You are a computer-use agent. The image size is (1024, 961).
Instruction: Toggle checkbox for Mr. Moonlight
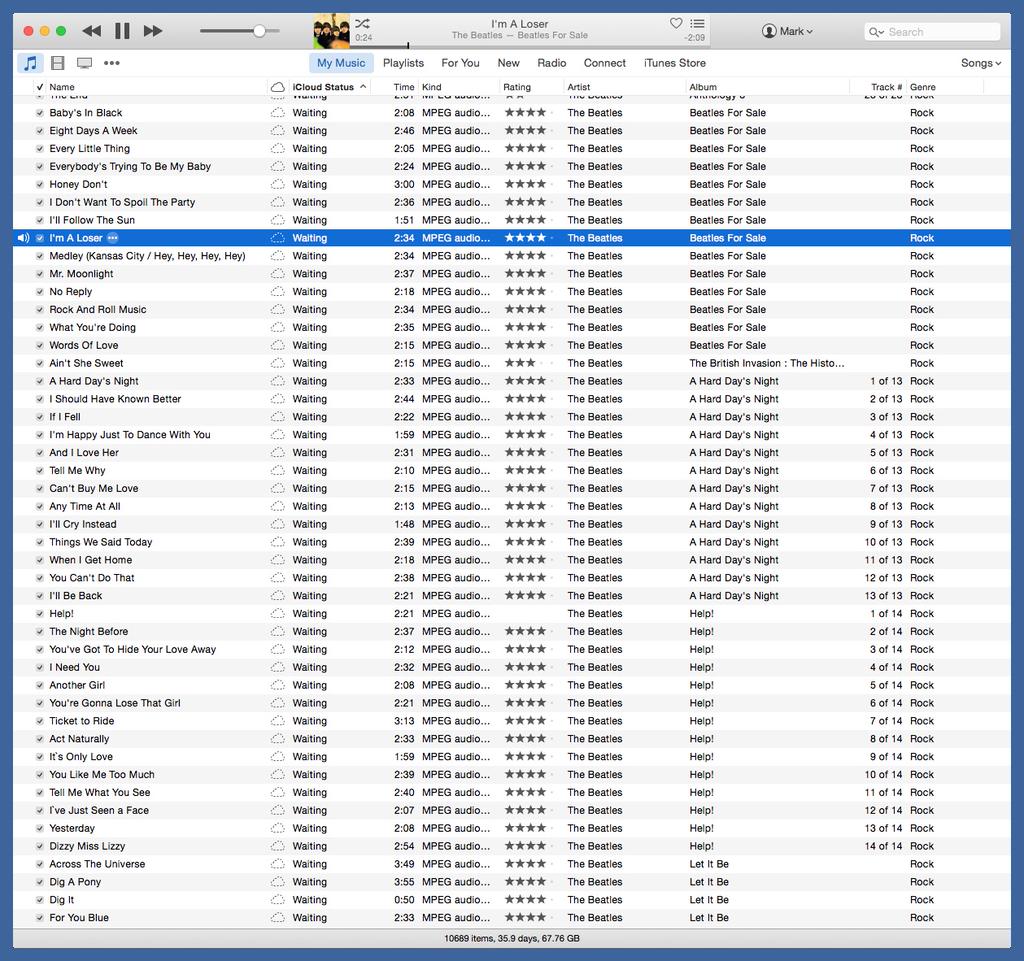click(40, 274)
